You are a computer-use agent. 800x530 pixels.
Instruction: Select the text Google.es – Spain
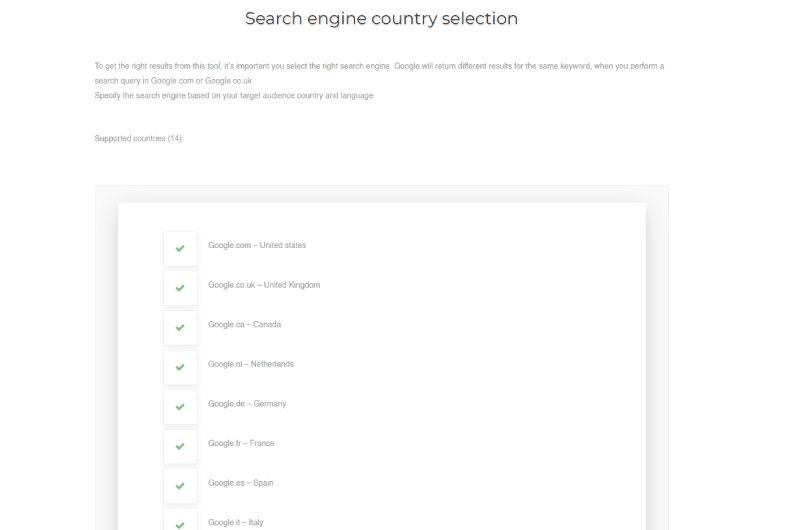pyautogui.click(x=240, y=483)
